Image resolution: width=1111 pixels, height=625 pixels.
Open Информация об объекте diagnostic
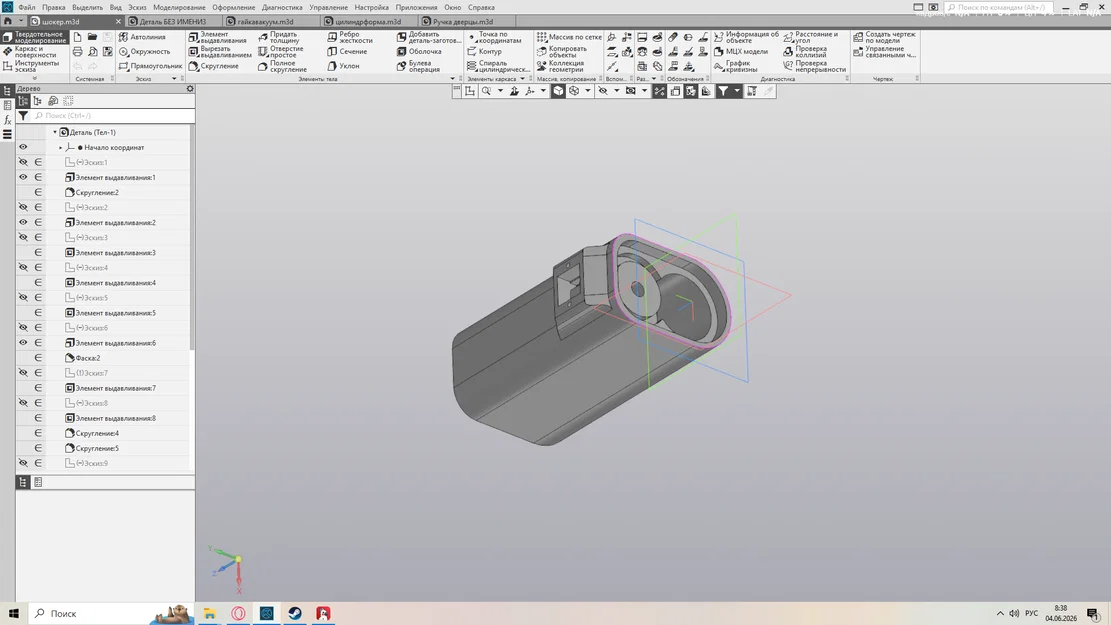pos(746,37)
